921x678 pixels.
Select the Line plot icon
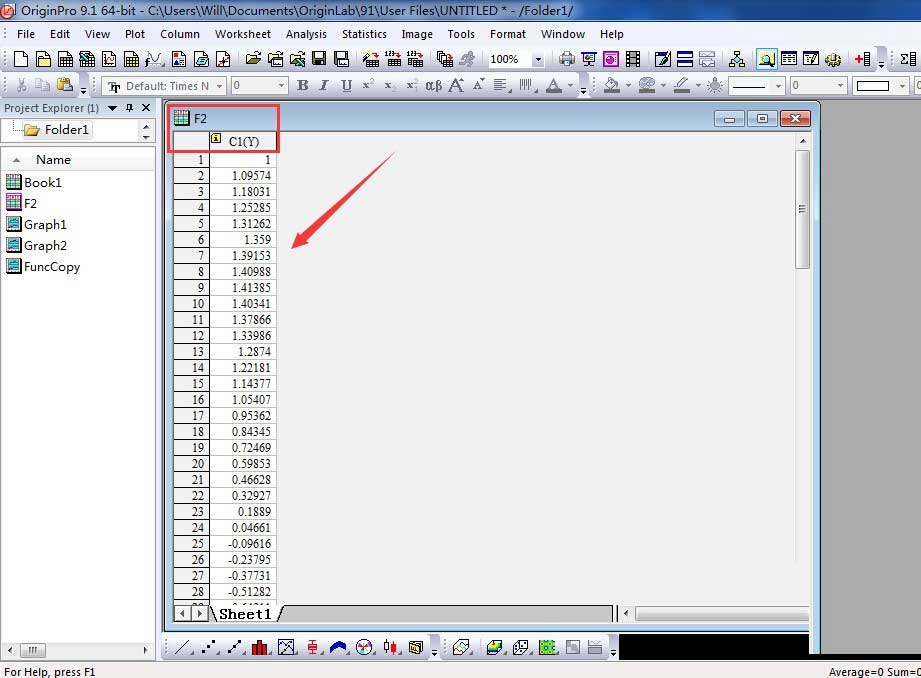(x=182, y=647)
